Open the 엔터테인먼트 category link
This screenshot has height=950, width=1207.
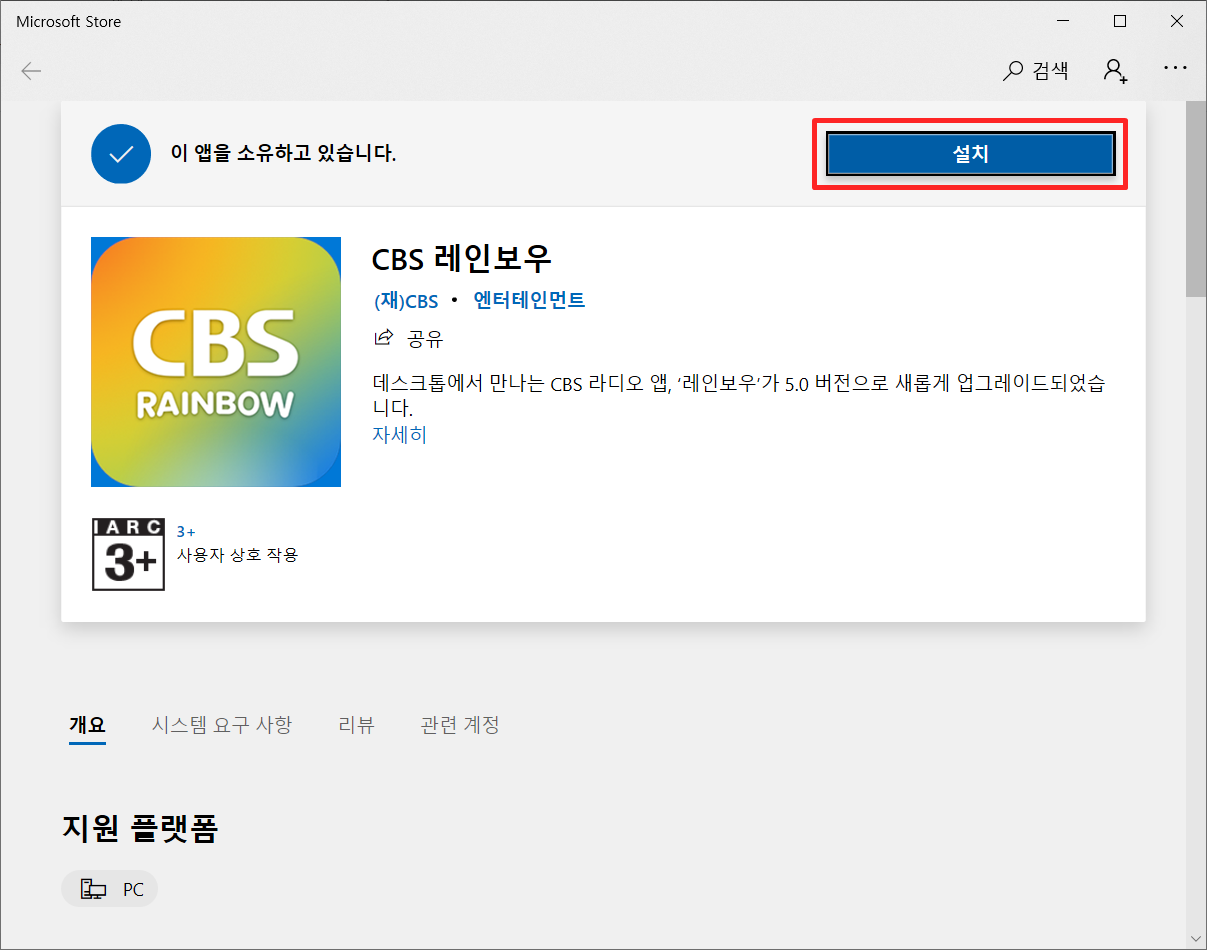click(x=529, y=299)
